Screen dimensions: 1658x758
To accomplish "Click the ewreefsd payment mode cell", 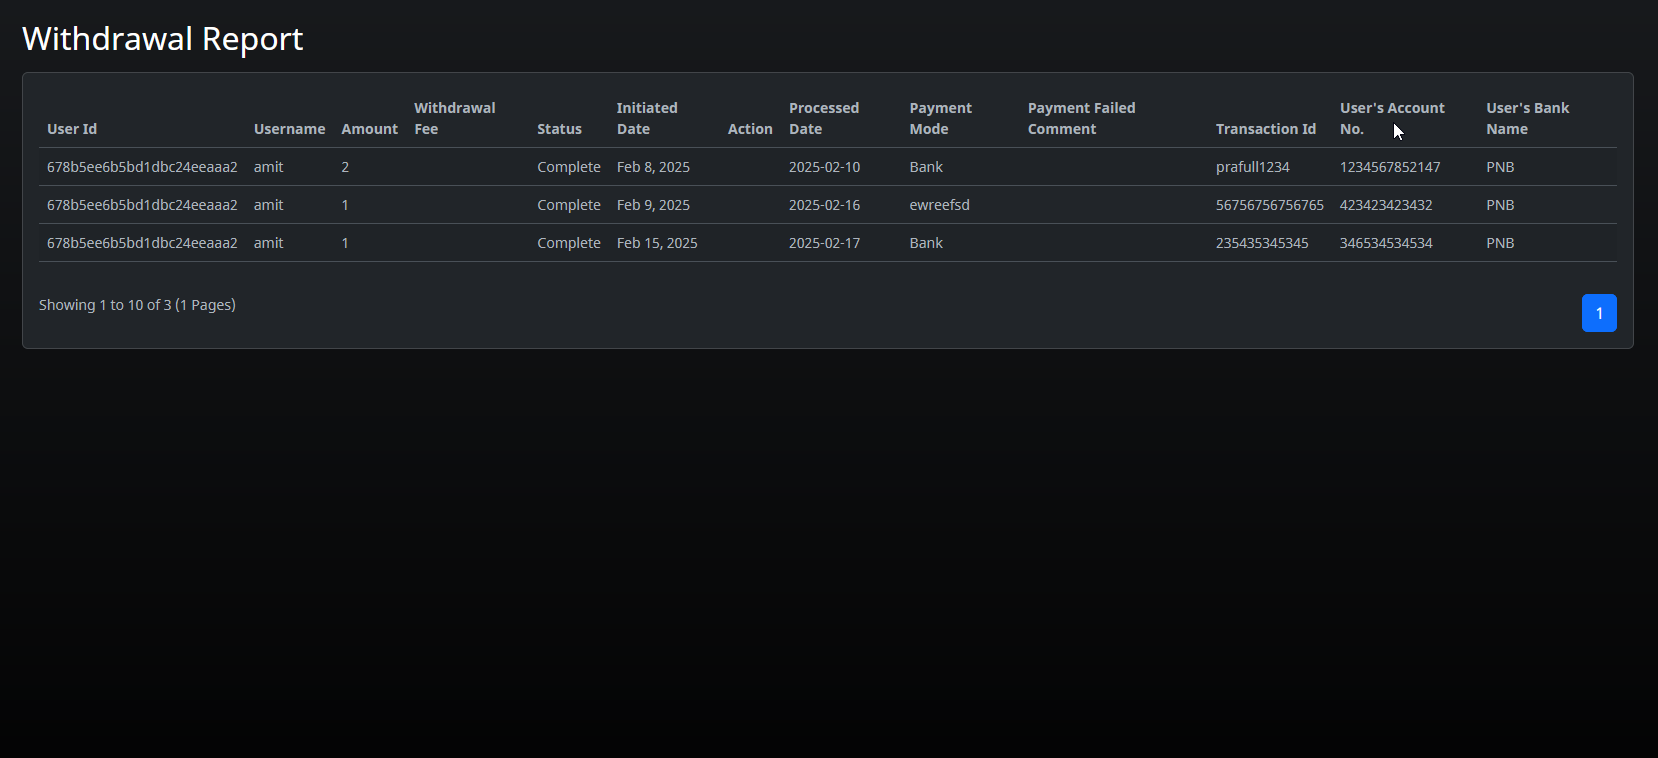I will click(x=939, y=205).
